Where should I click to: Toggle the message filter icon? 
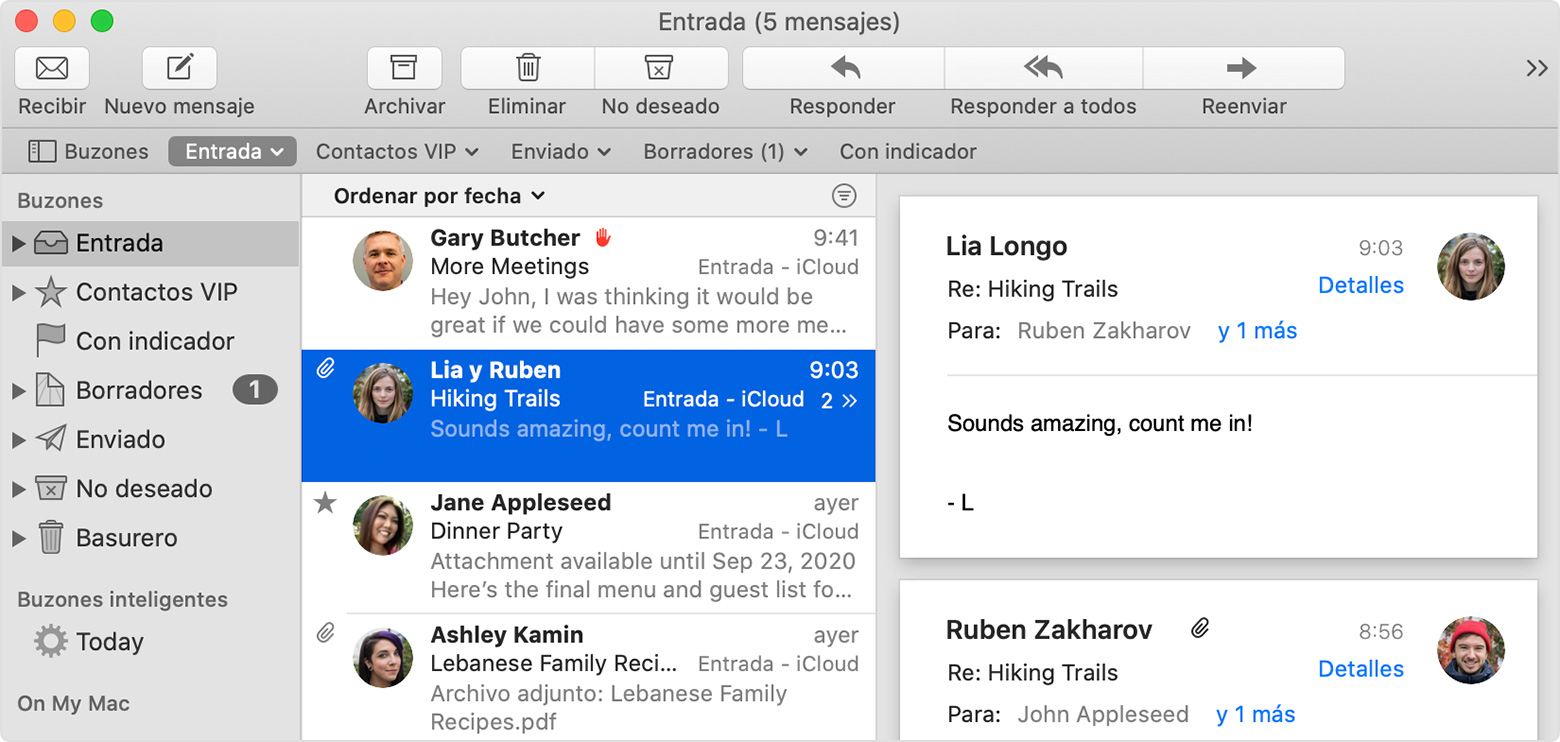pos(844,196)
